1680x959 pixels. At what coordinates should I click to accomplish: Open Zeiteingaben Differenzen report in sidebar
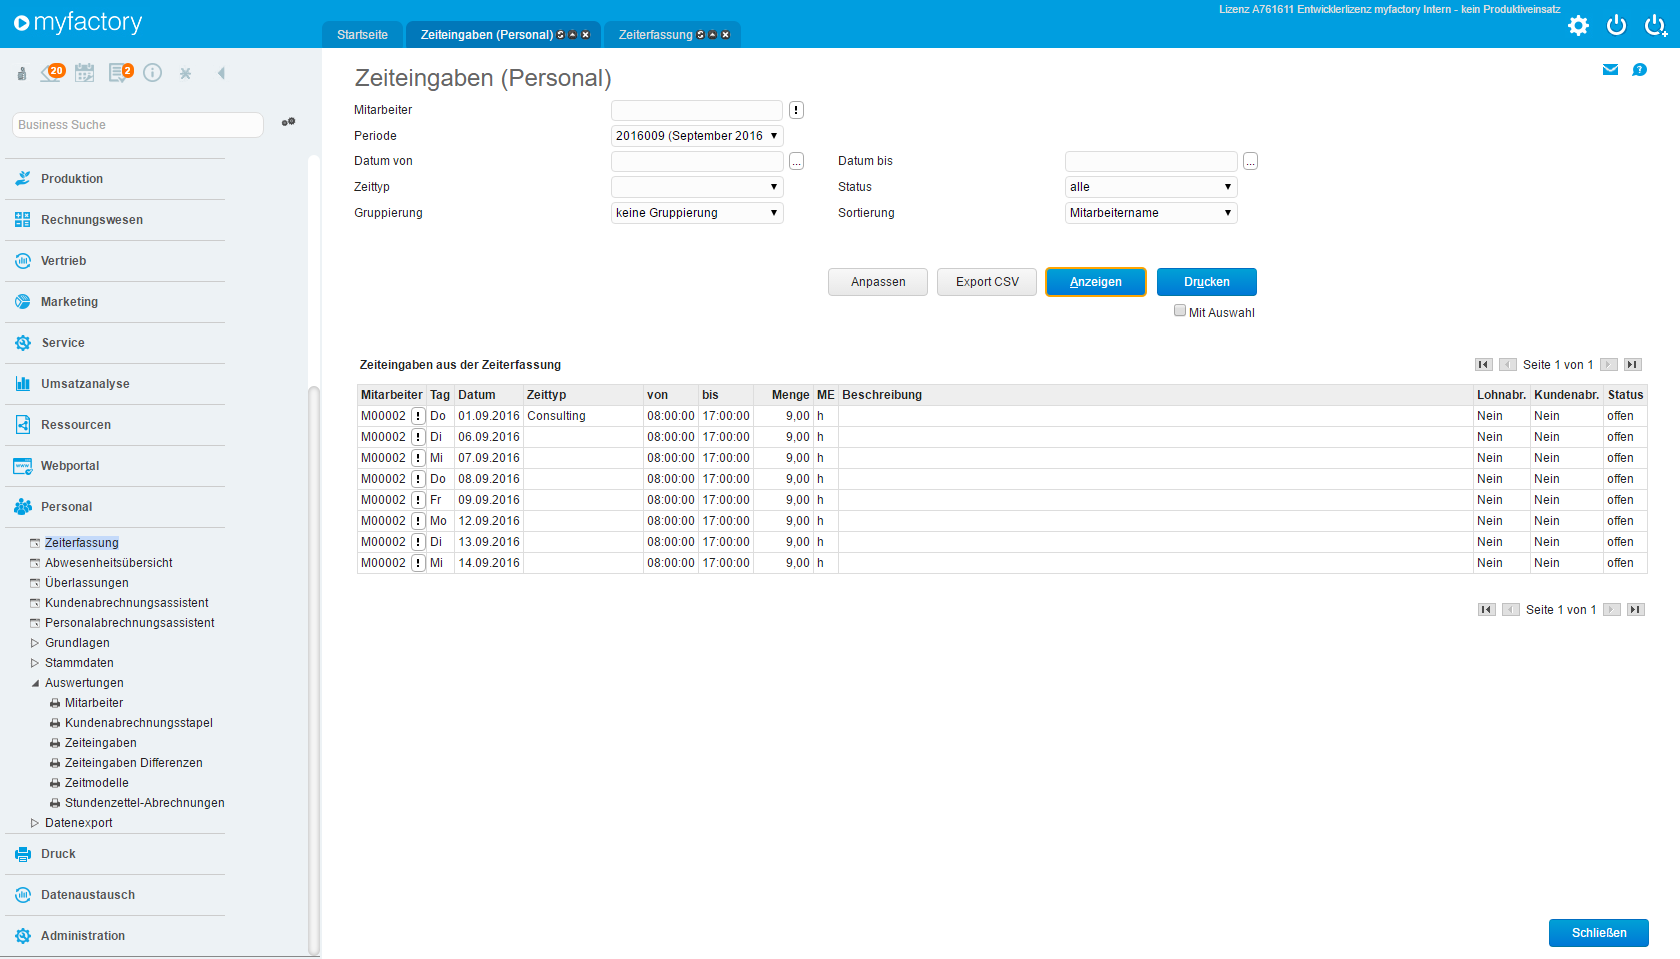tap(133, 763)
